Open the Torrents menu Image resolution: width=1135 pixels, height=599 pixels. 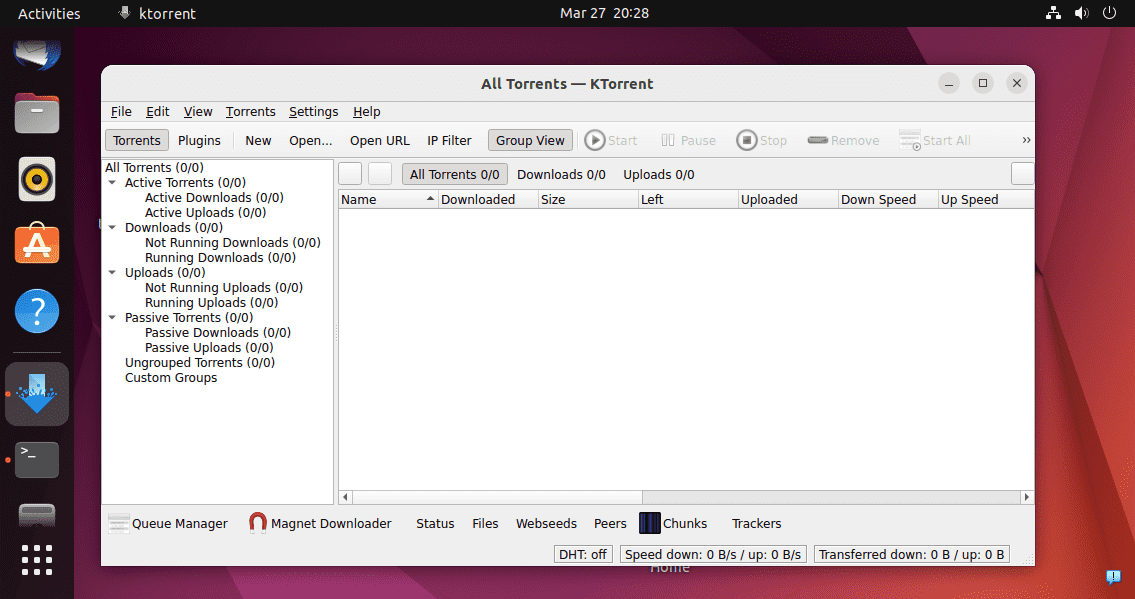point(250,111)
